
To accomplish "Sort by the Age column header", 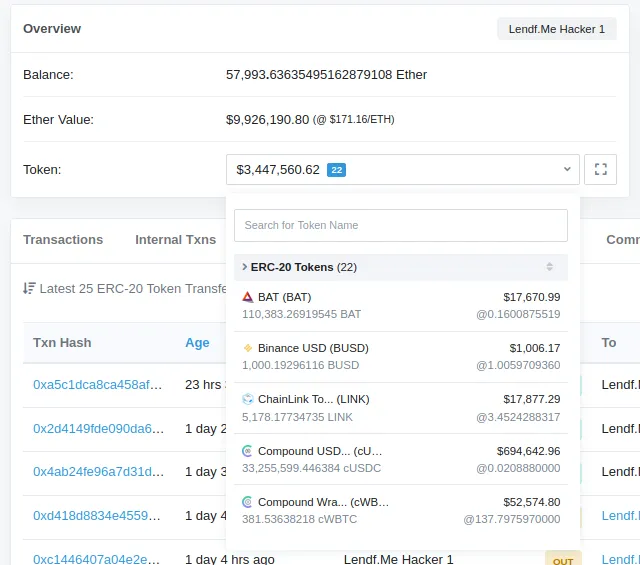I will (x=197, y=343).
